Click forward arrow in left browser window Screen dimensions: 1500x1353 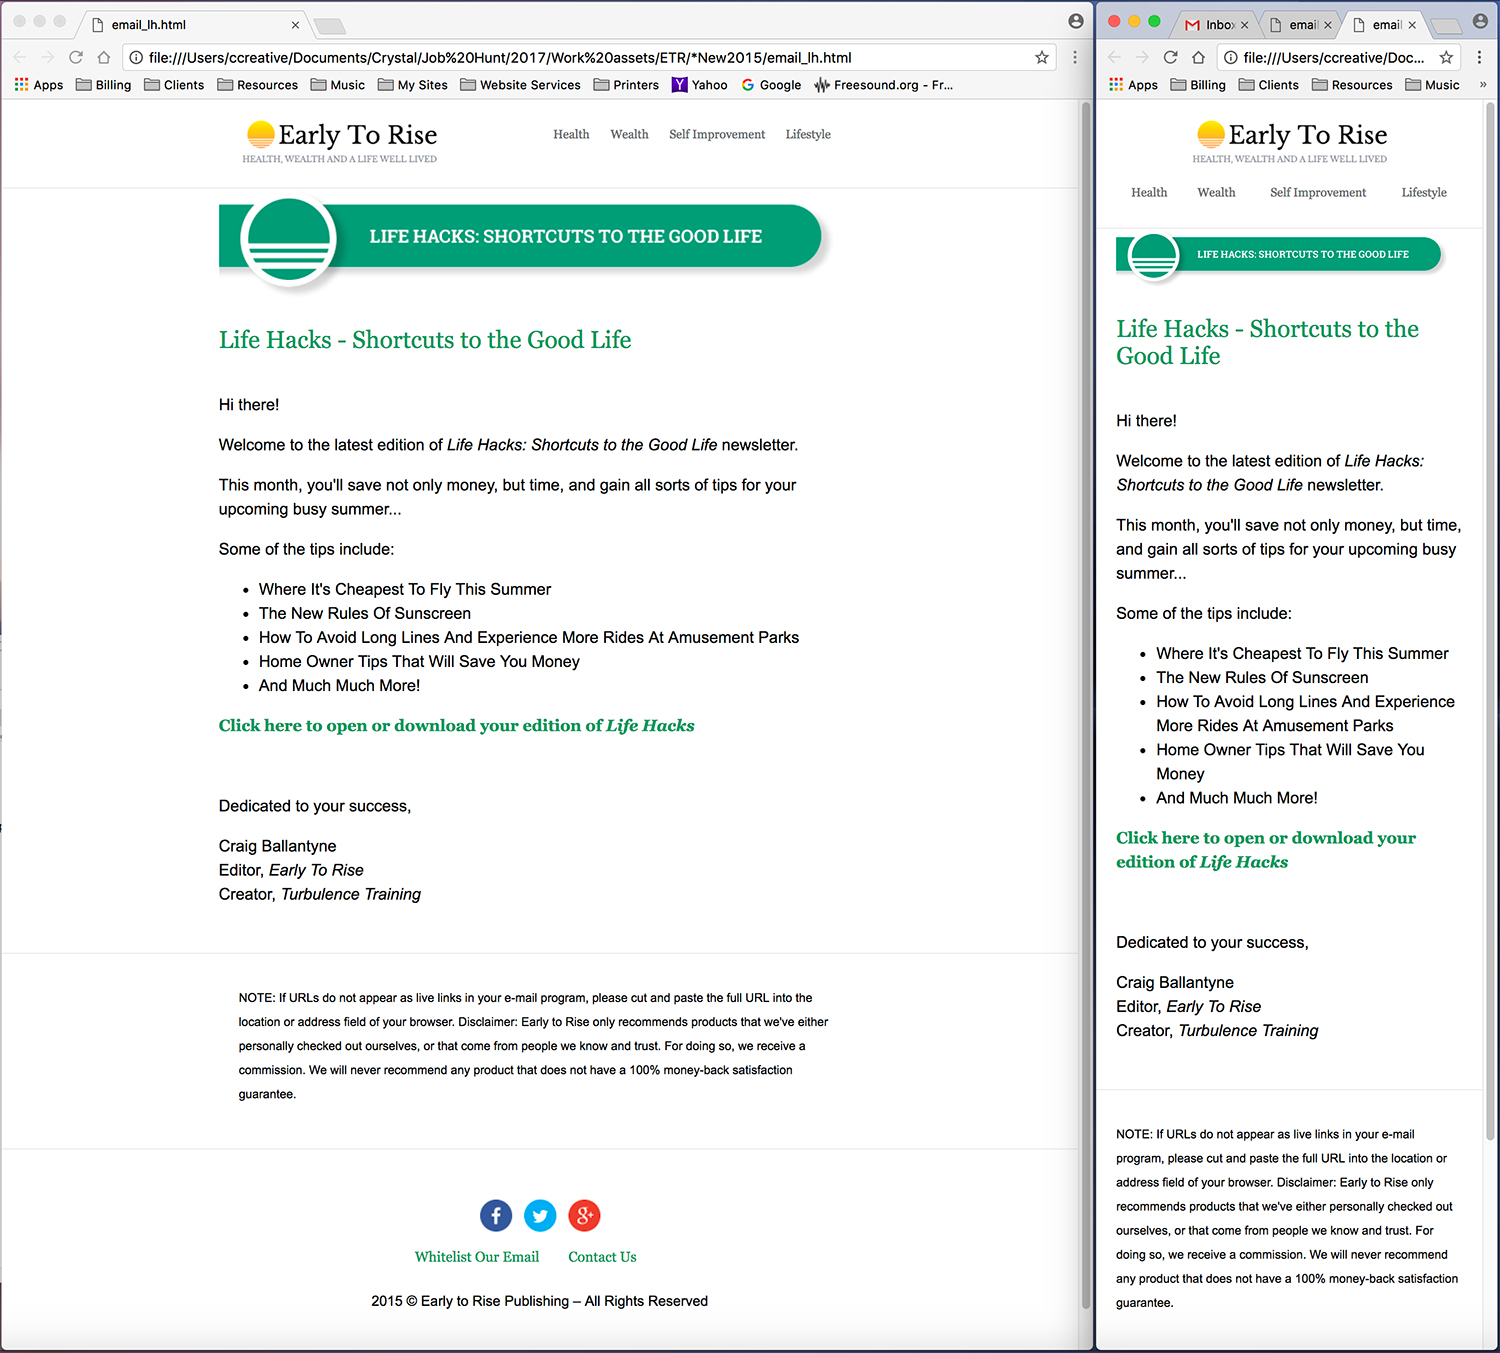(x=48, y=57)
